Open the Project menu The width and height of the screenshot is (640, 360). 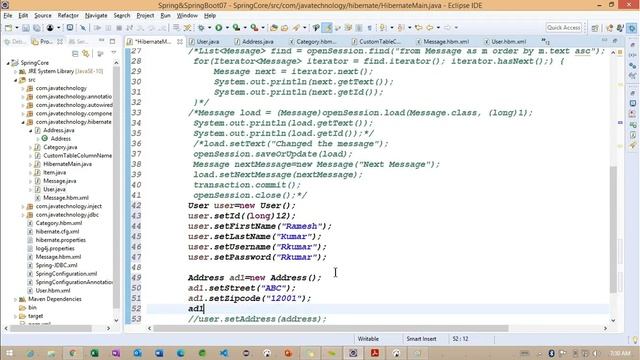145,16
